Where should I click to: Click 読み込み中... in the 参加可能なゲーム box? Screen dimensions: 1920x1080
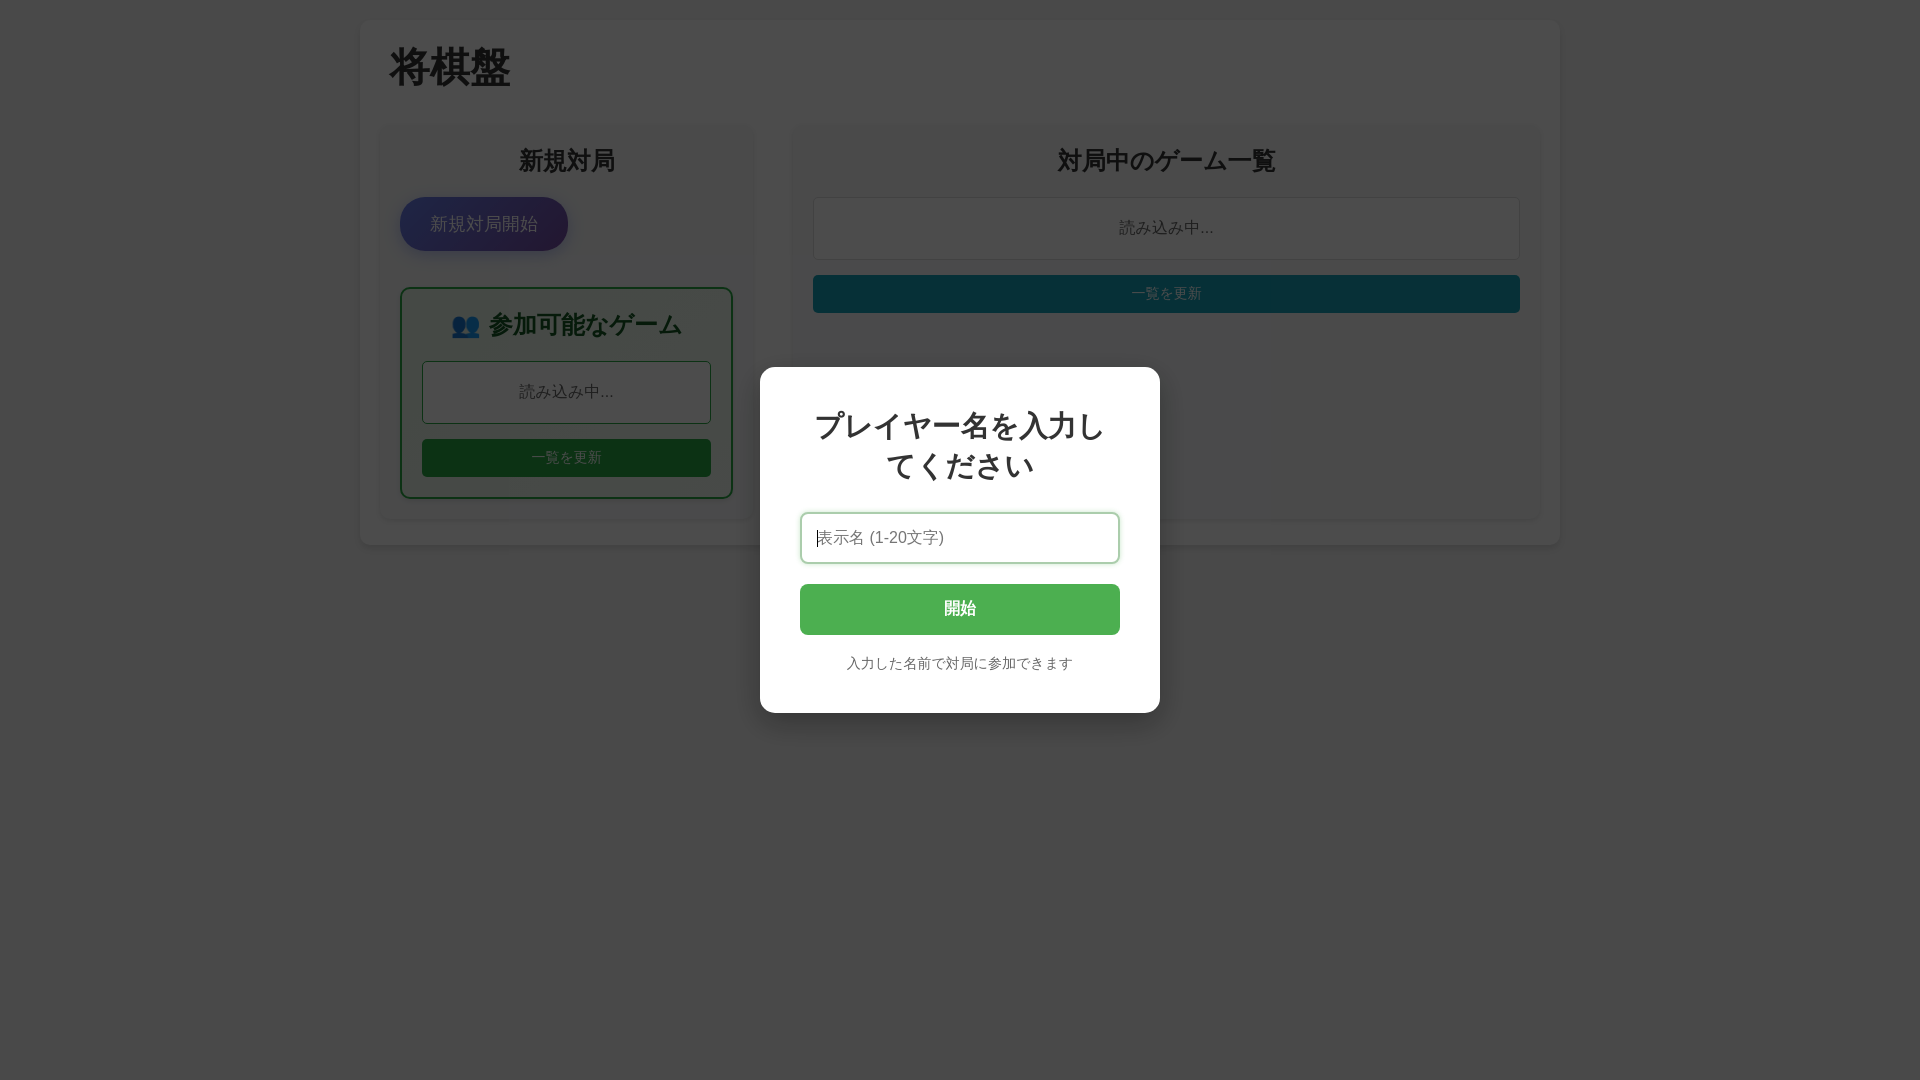(x=566, y=392)
